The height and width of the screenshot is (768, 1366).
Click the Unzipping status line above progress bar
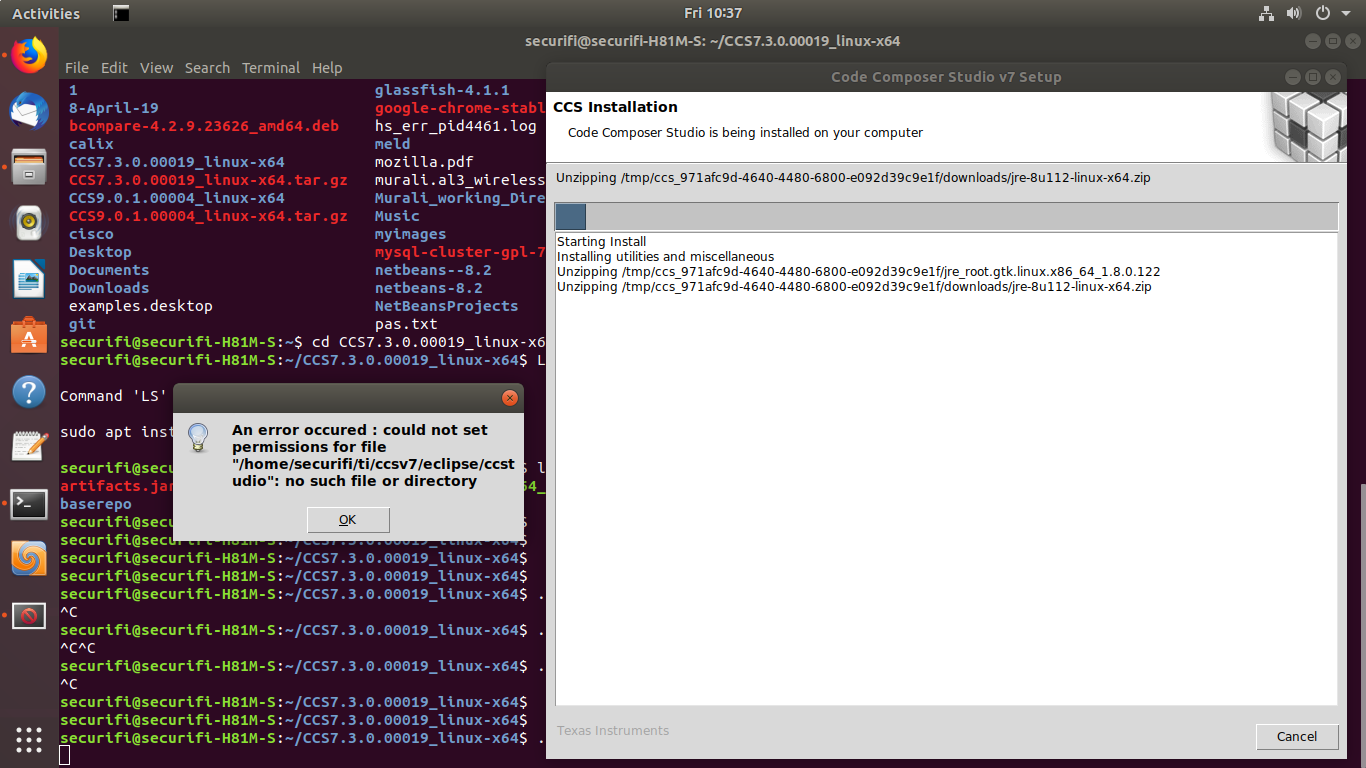(x=854, y=178)
